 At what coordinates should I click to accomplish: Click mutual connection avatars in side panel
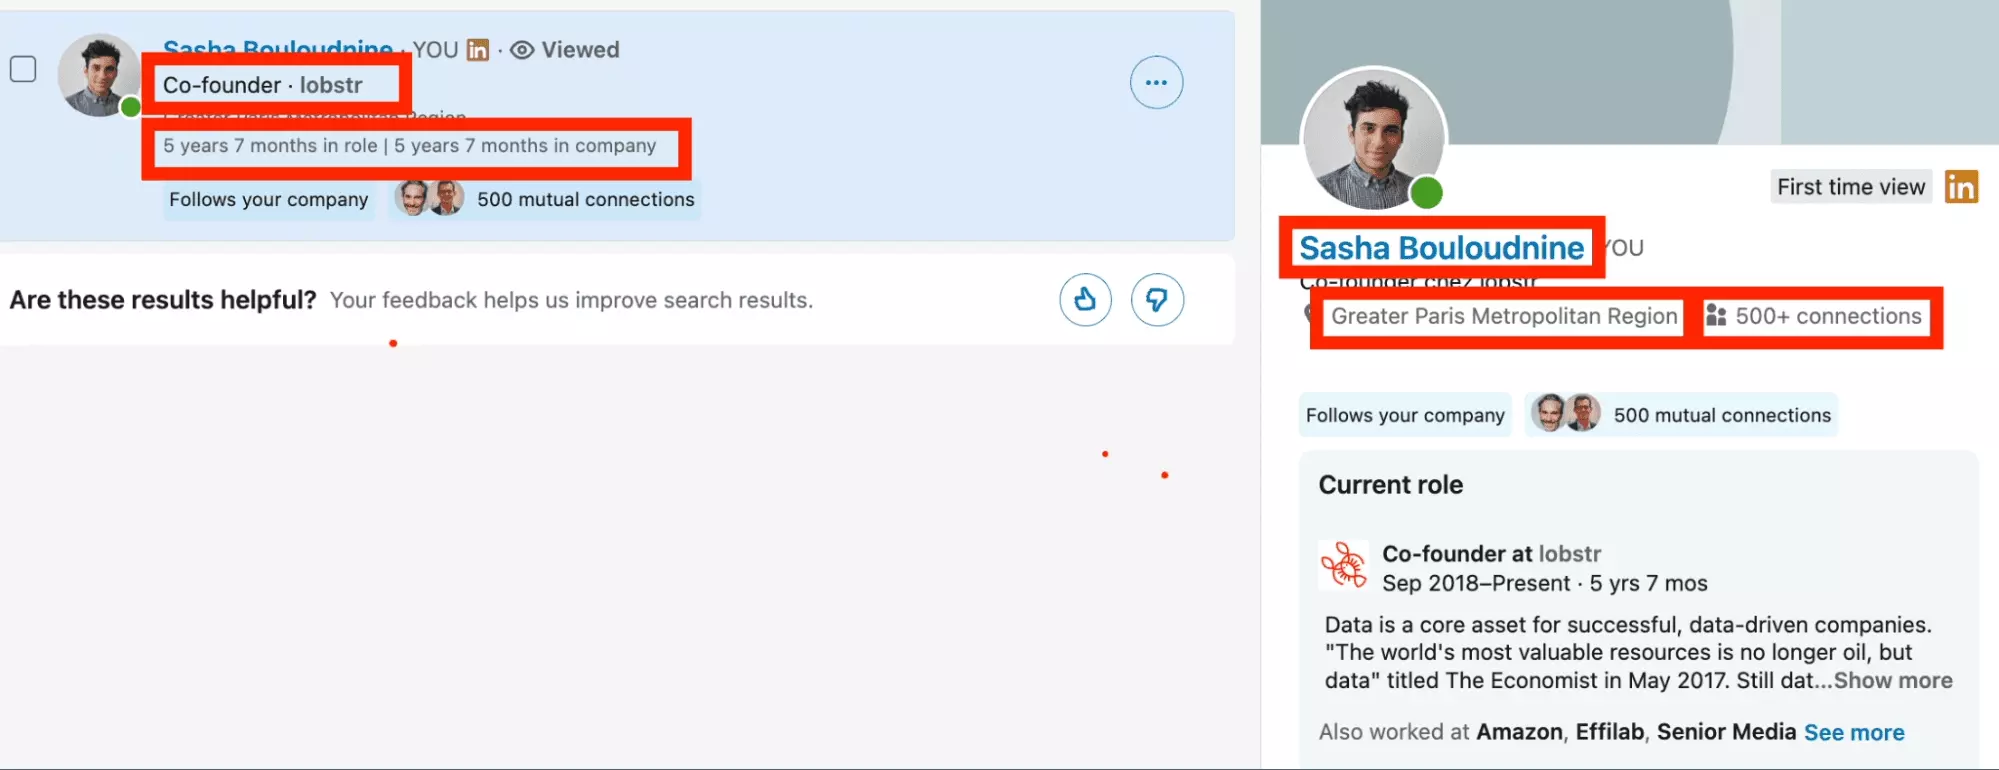tap(1566, 413)
